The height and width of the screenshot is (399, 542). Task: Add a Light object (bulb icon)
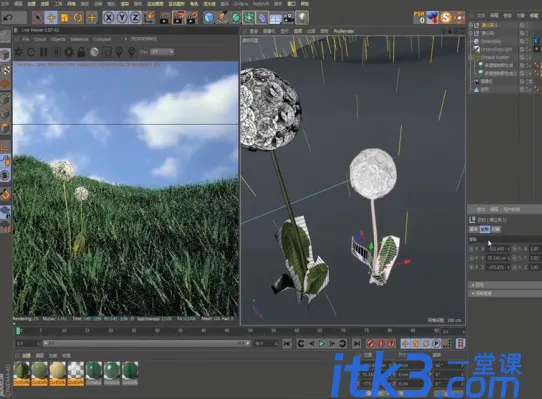coord(302,17)
